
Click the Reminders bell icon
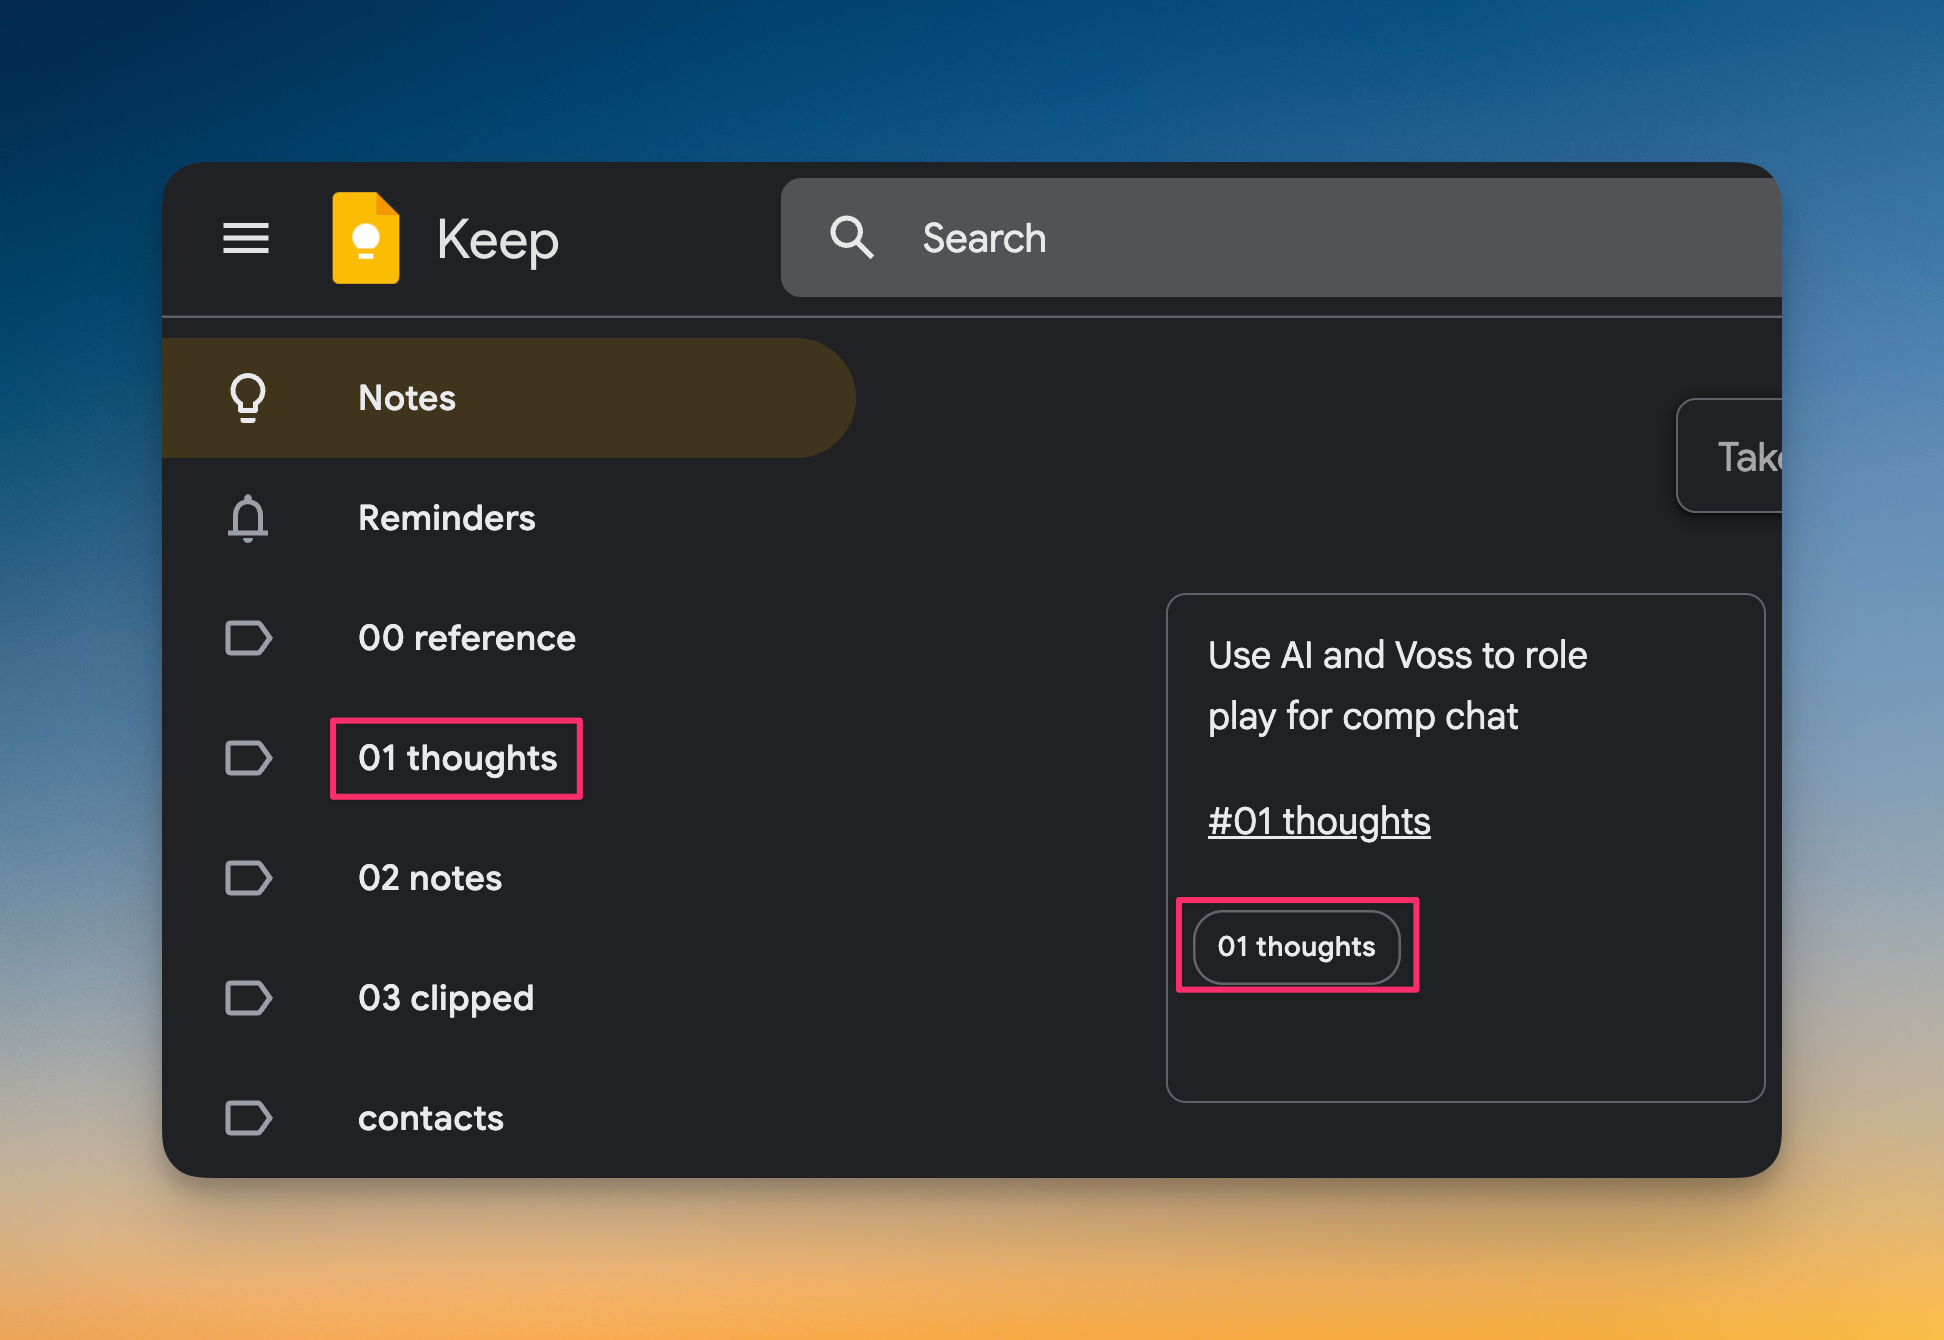248,518
